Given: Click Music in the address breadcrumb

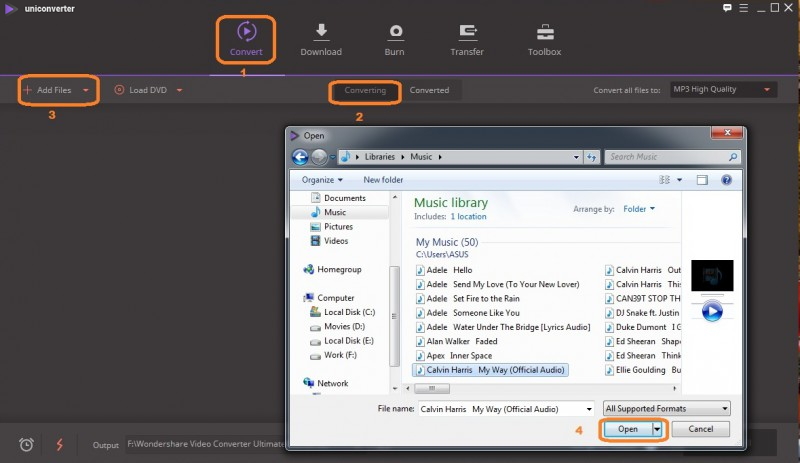Looking at the screenshot, I should (x=421, y=157).
